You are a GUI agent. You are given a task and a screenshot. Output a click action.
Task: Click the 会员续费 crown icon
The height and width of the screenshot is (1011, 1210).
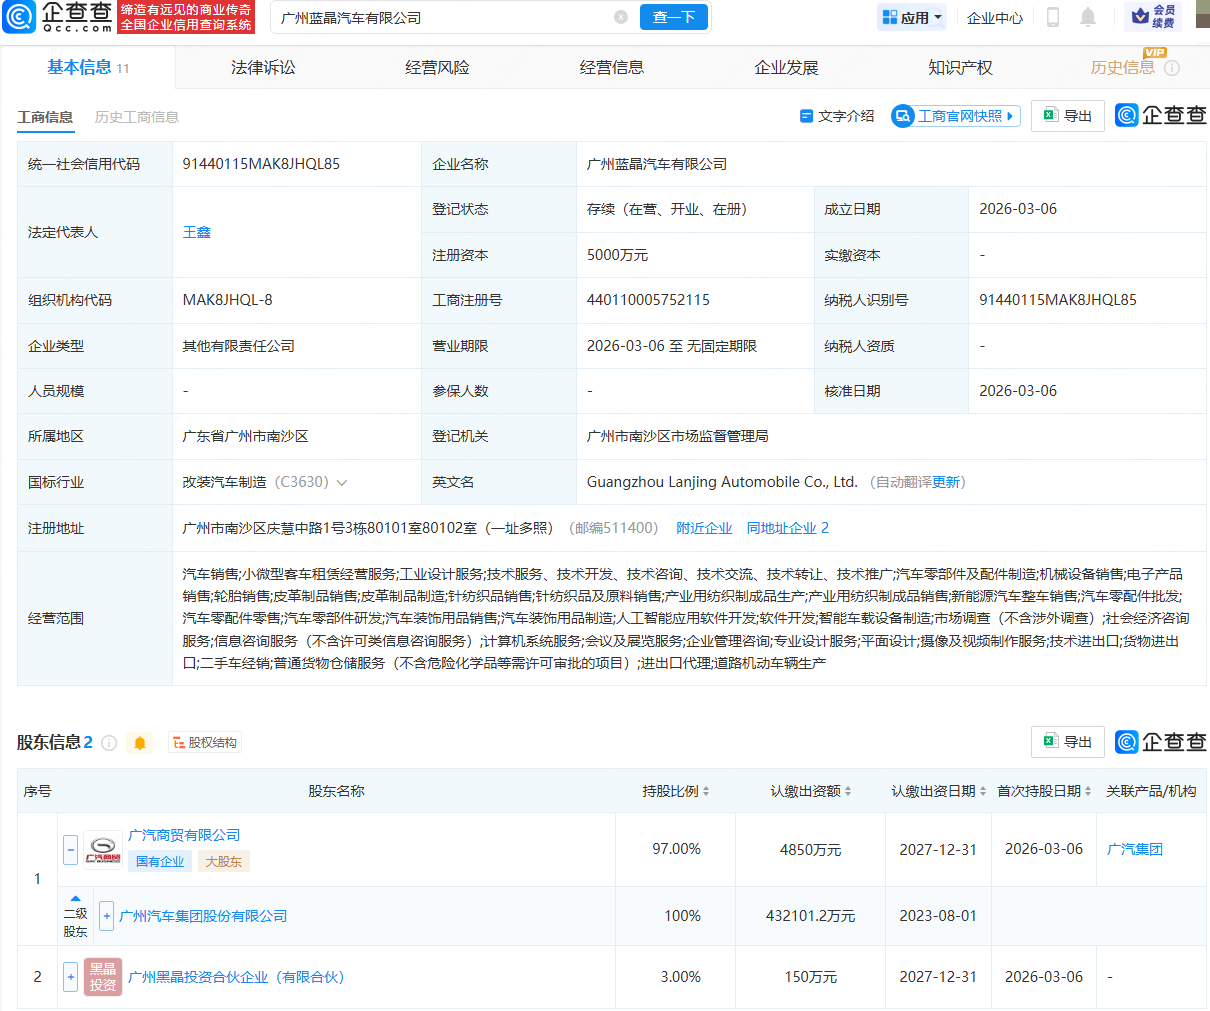pos(1140,18)
